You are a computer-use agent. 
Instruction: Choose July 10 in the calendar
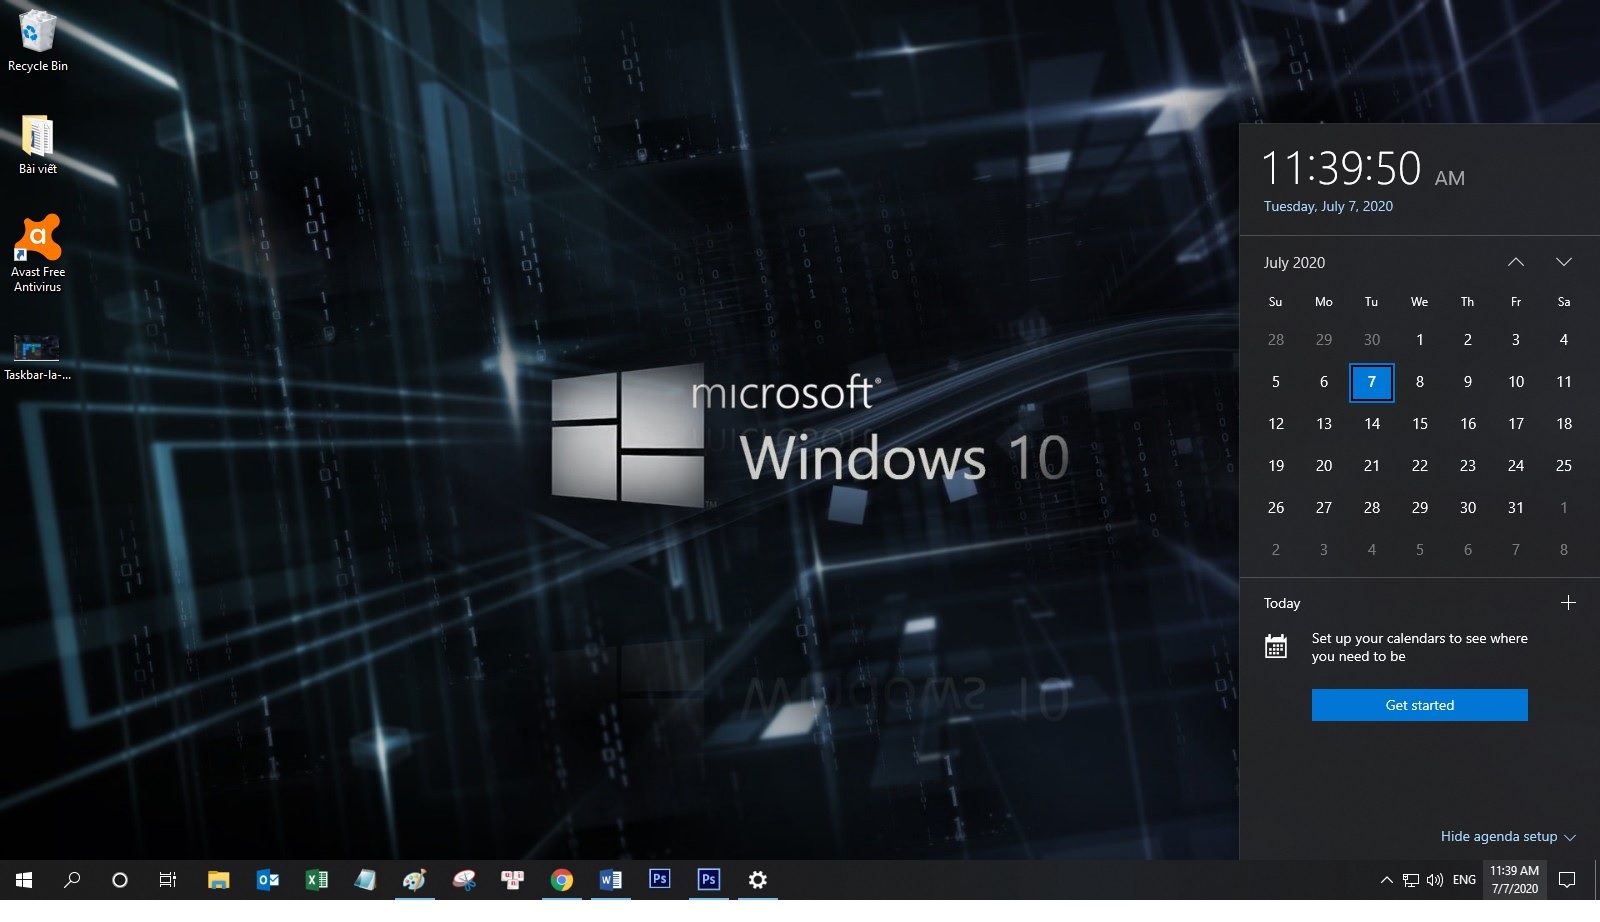point(1516,382)
